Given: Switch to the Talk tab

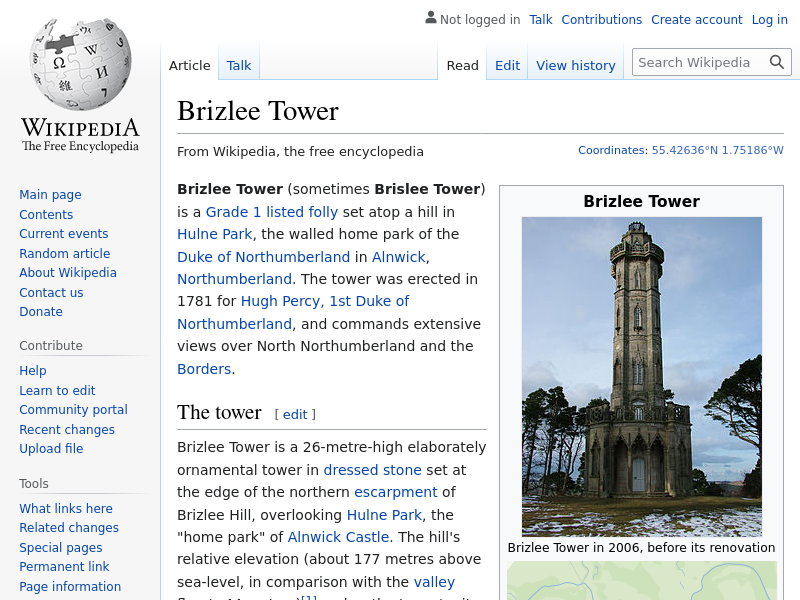Looking at the screenshot, I should (x=239, y=65).
